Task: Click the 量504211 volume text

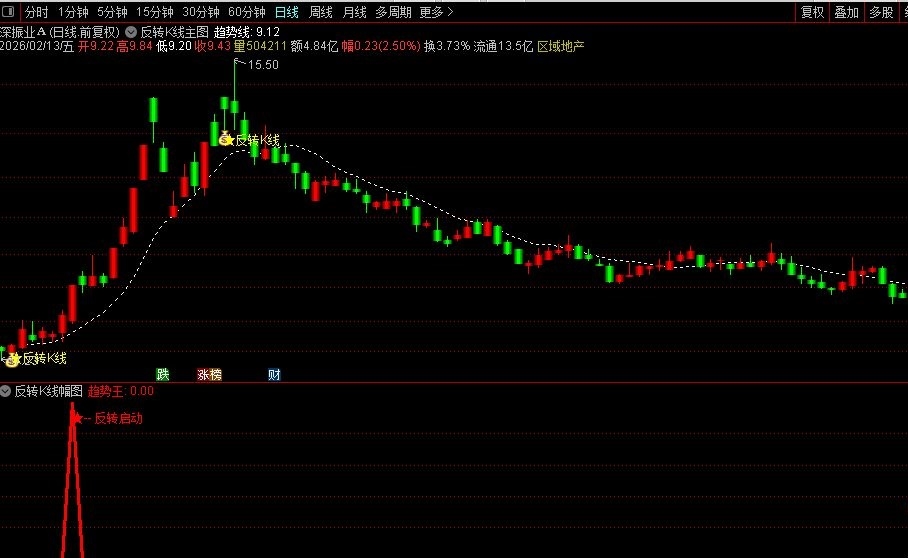Action: tap(260, 46)
